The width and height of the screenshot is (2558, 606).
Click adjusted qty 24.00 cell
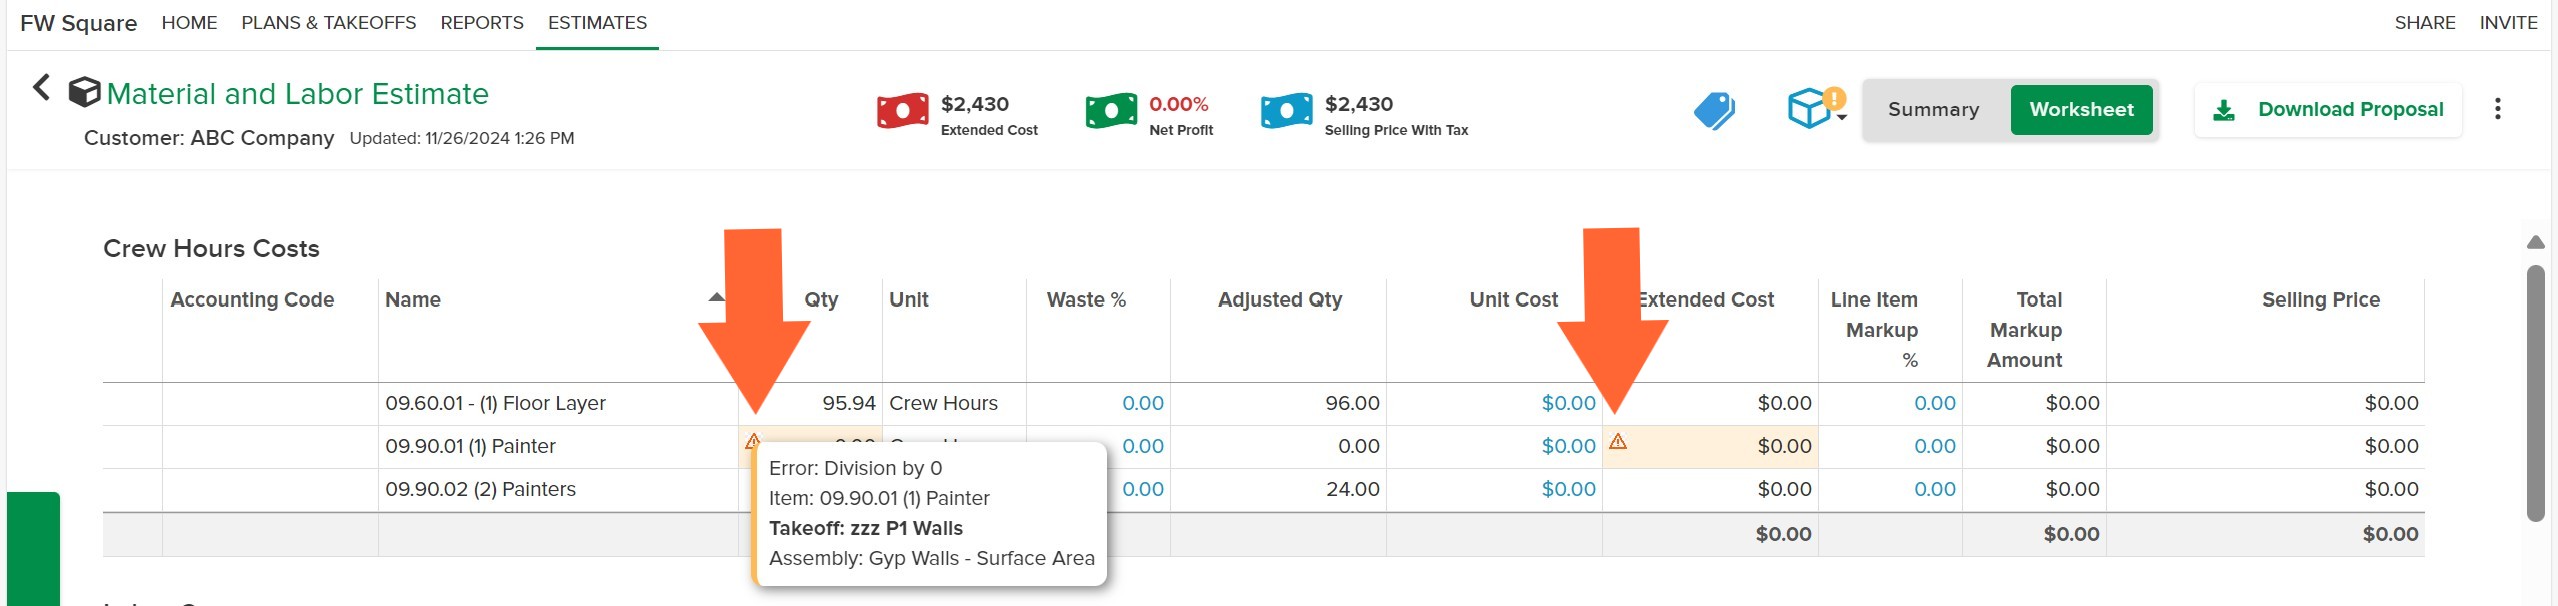(x=1352, y=489)
